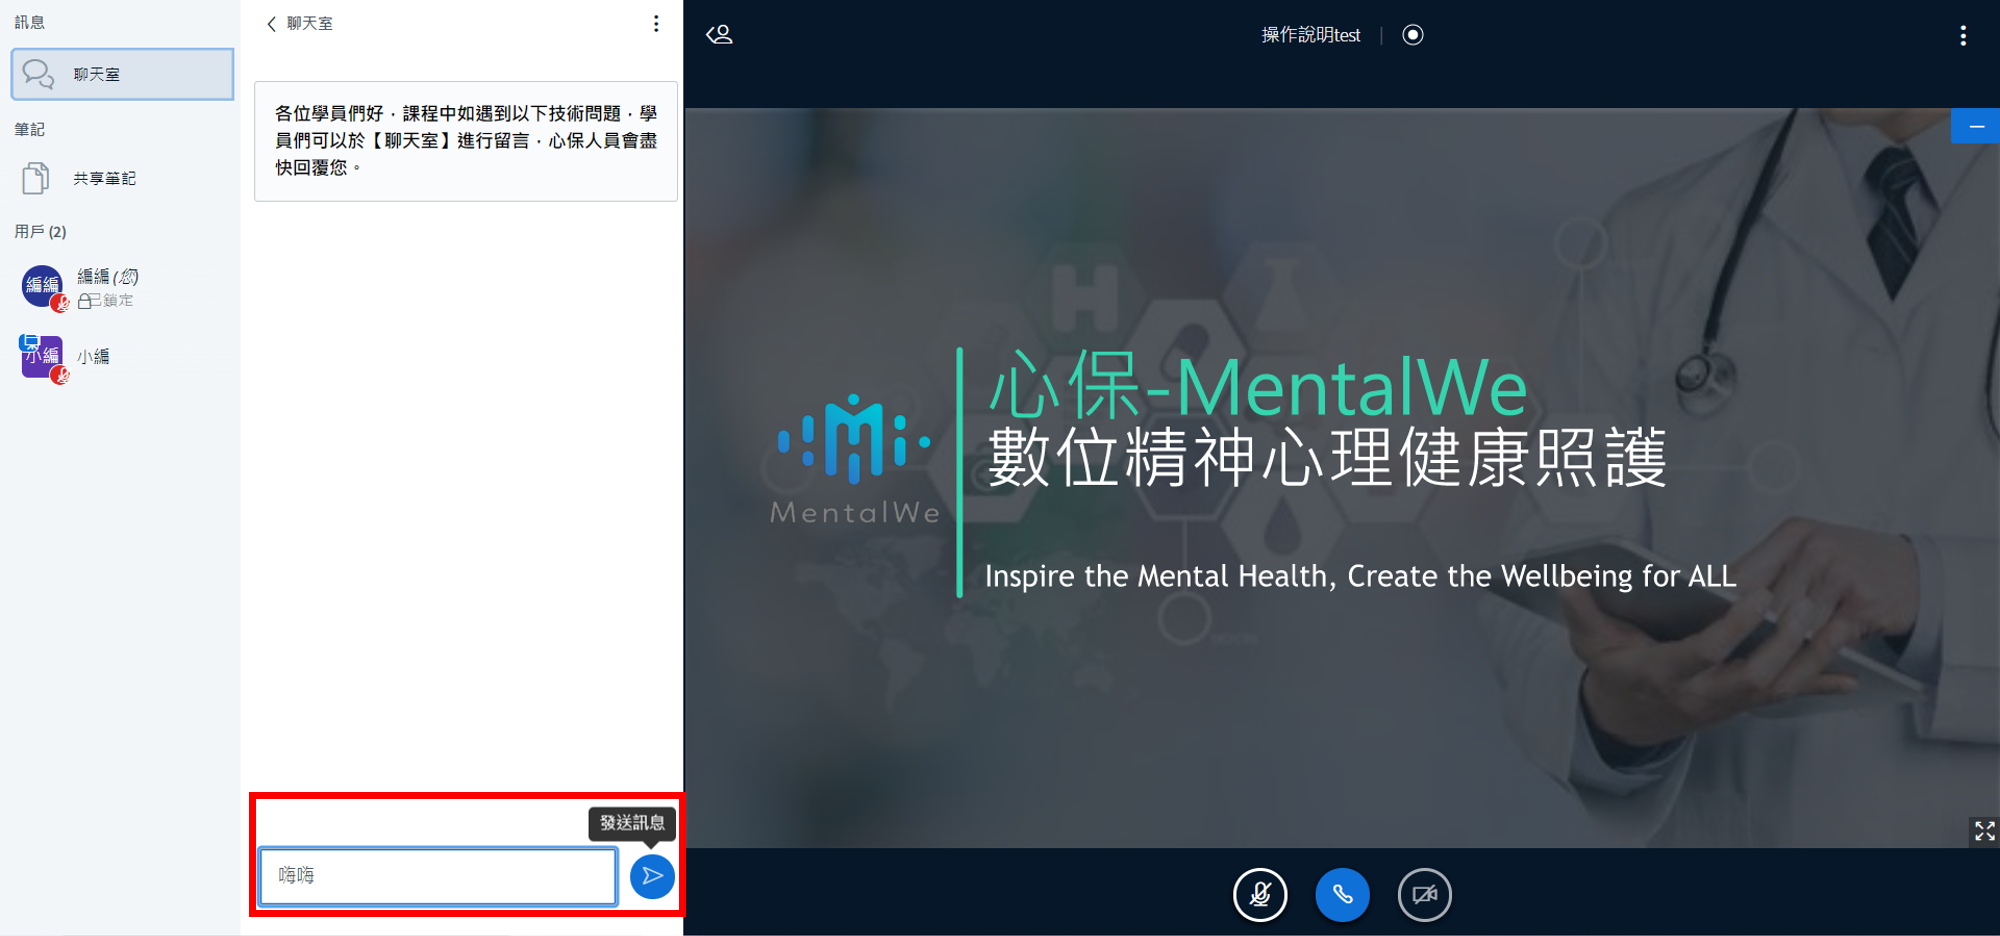Select user 編編 avatar in user list

click(43, 286)
